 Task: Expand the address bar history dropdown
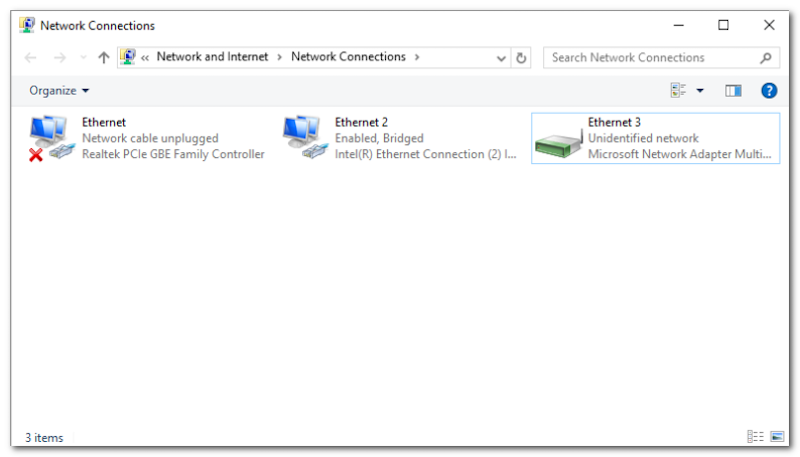tap(502, 58)
